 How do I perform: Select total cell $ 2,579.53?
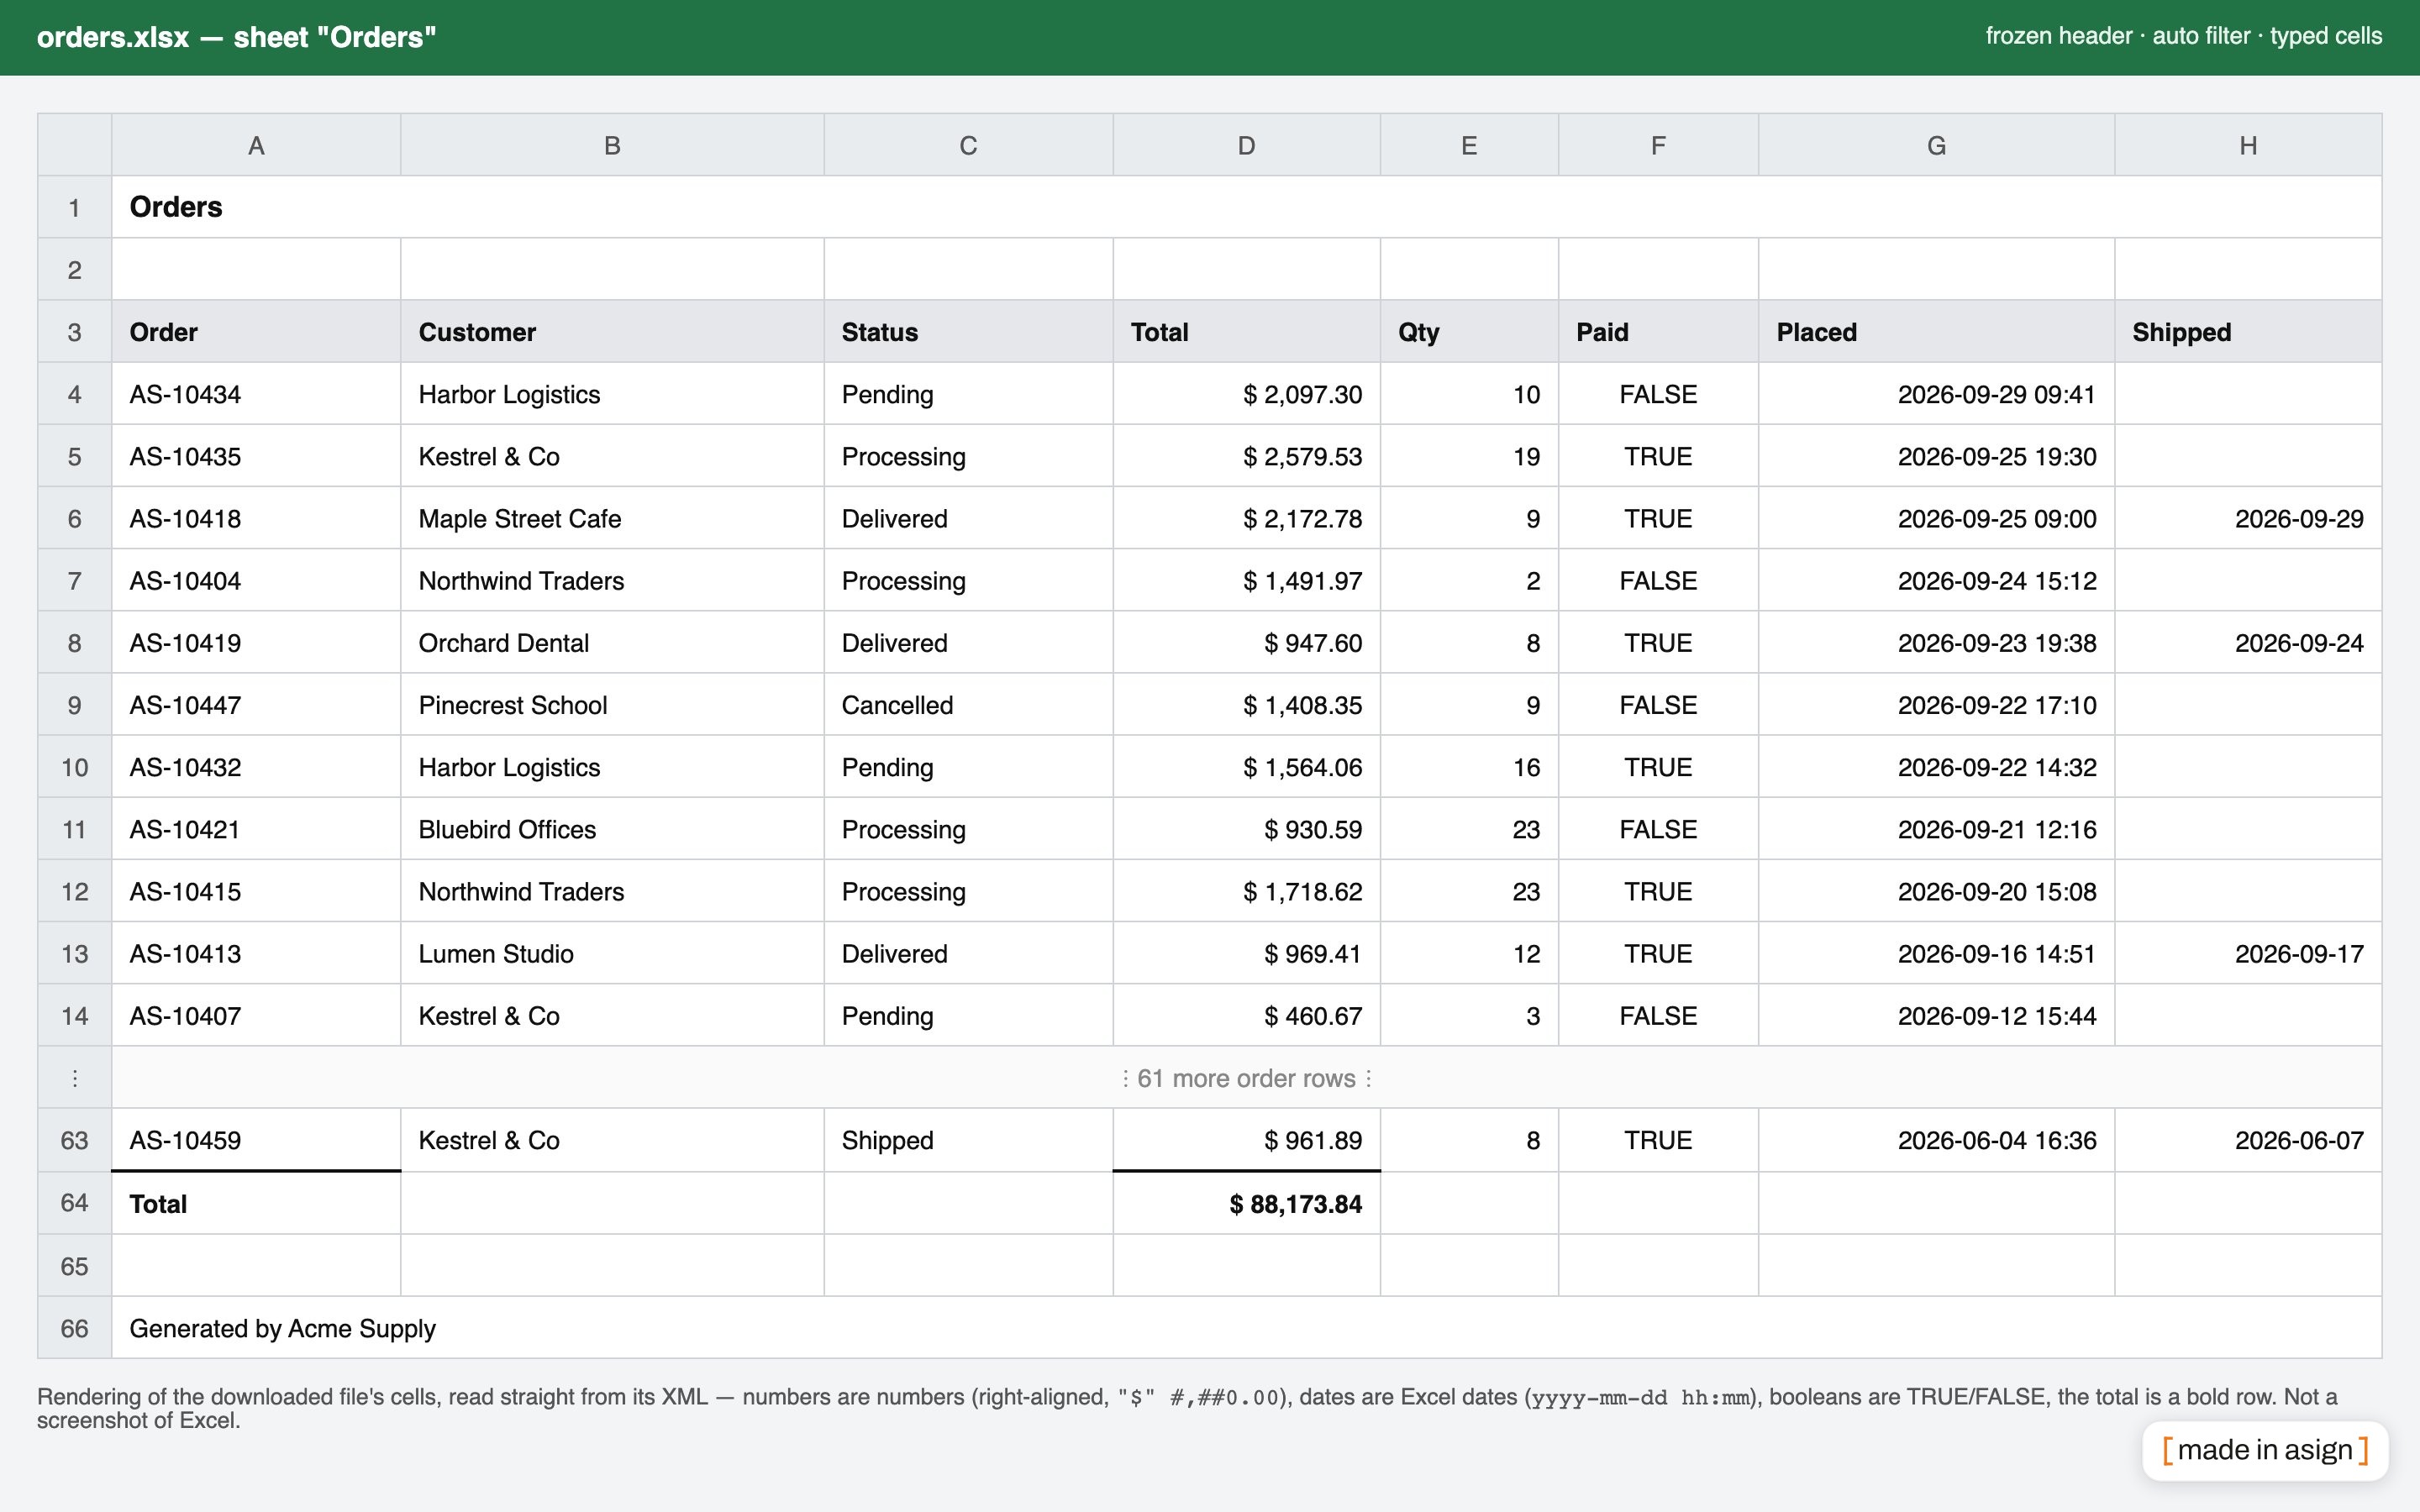coord(1246,456)
